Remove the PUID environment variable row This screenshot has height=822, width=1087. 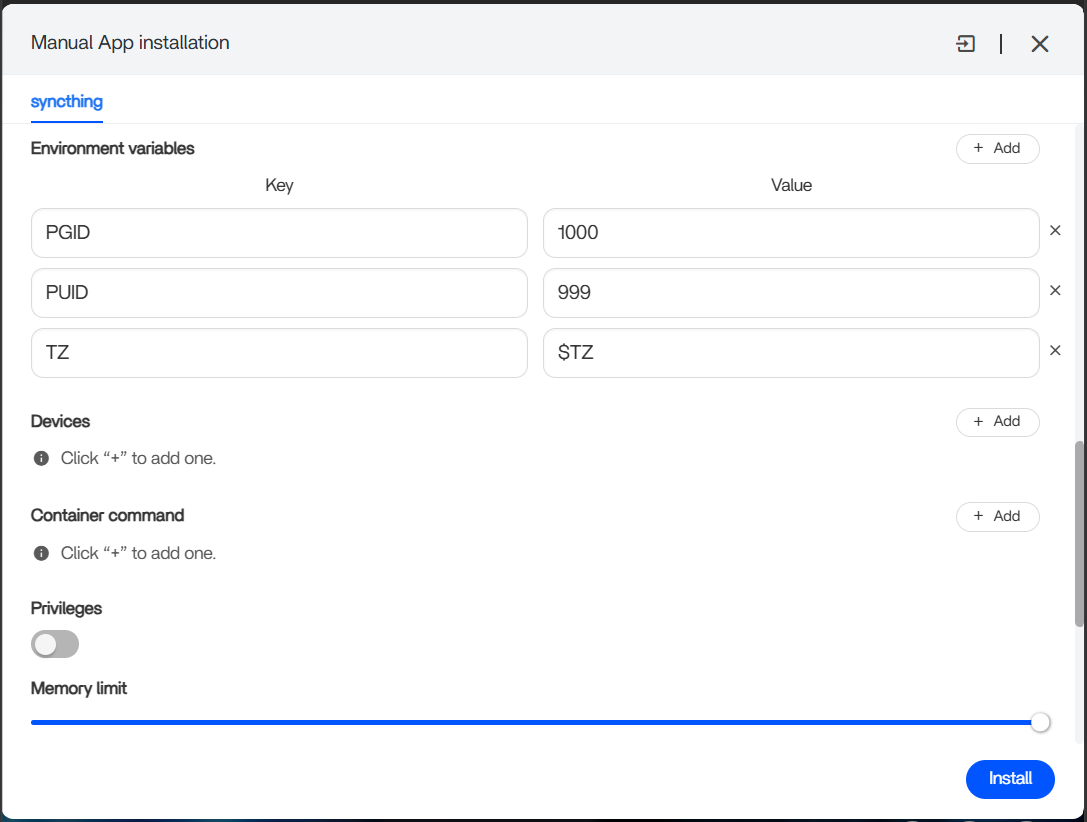1055,290
